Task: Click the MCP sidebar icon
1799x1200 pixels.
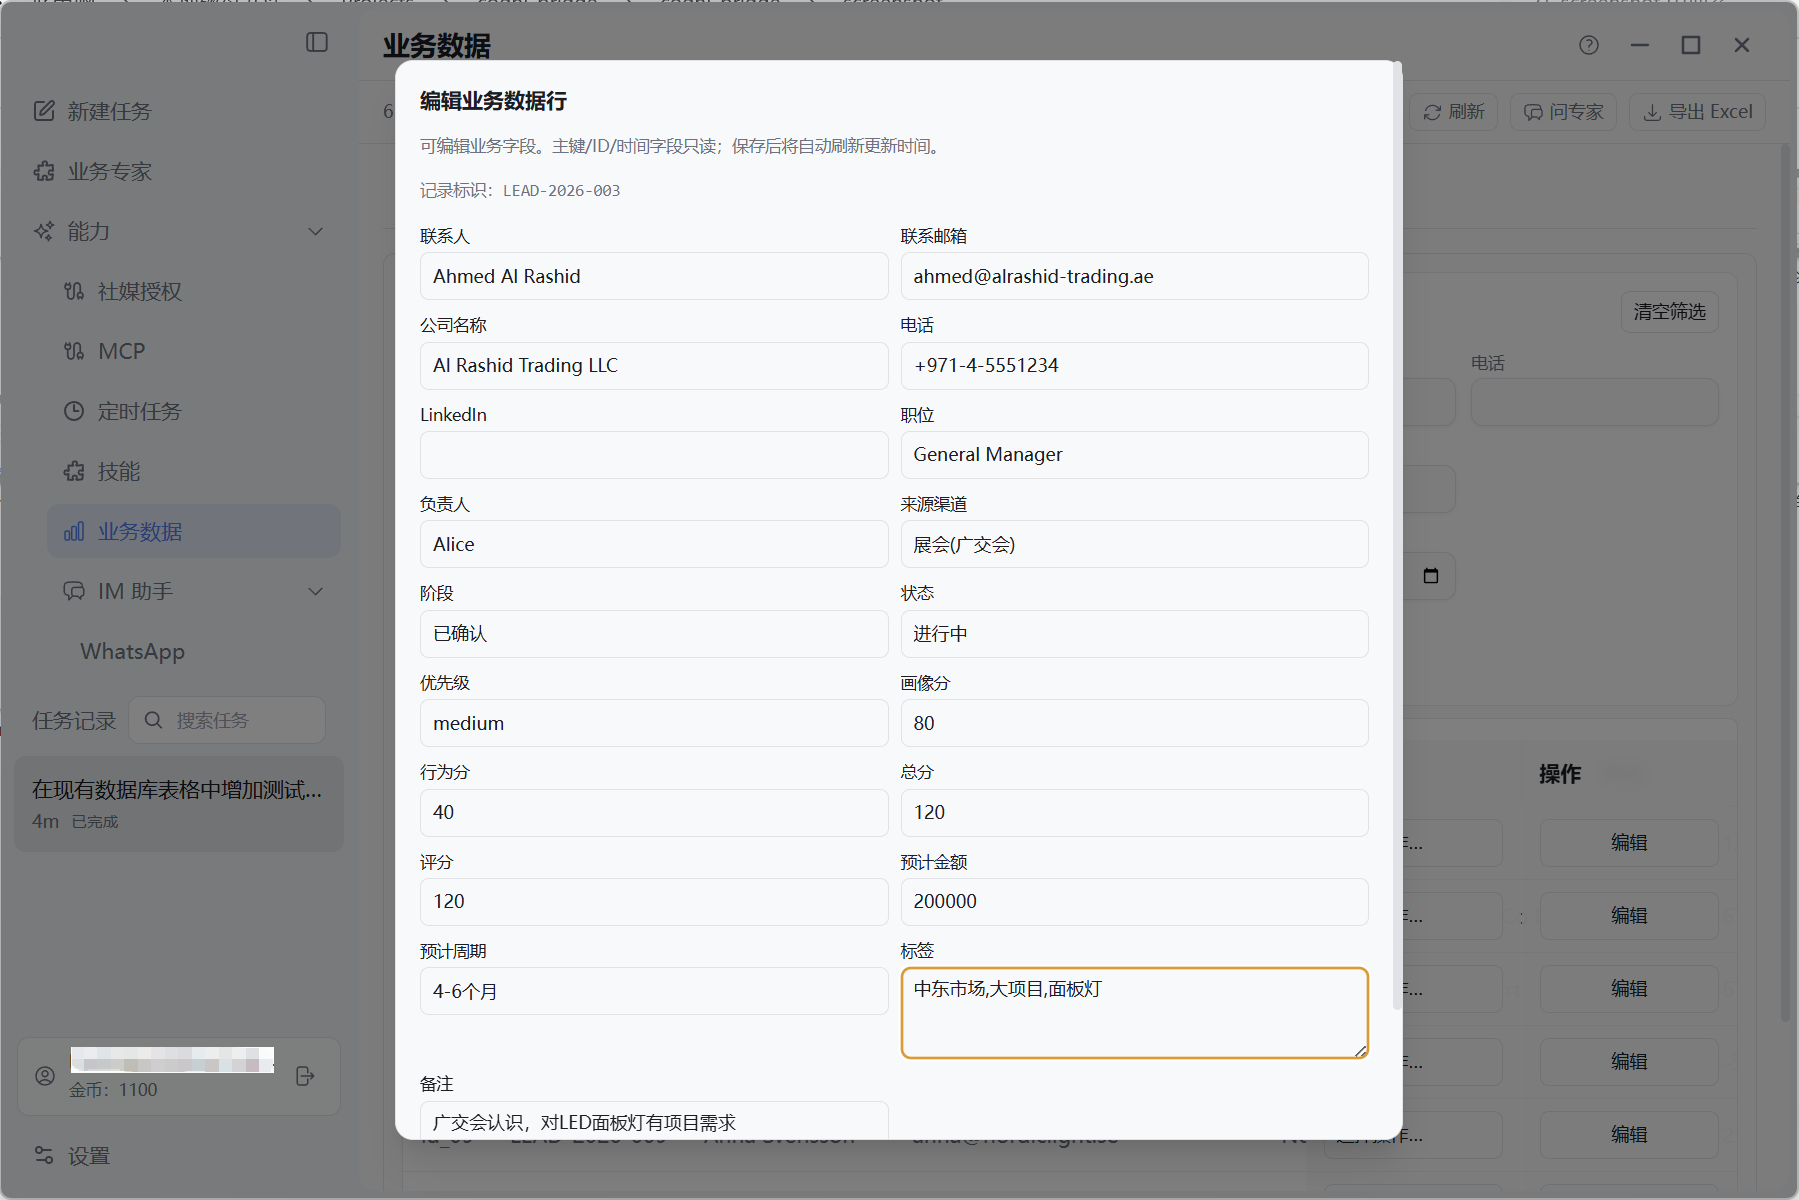Action: tap(74, 351)
